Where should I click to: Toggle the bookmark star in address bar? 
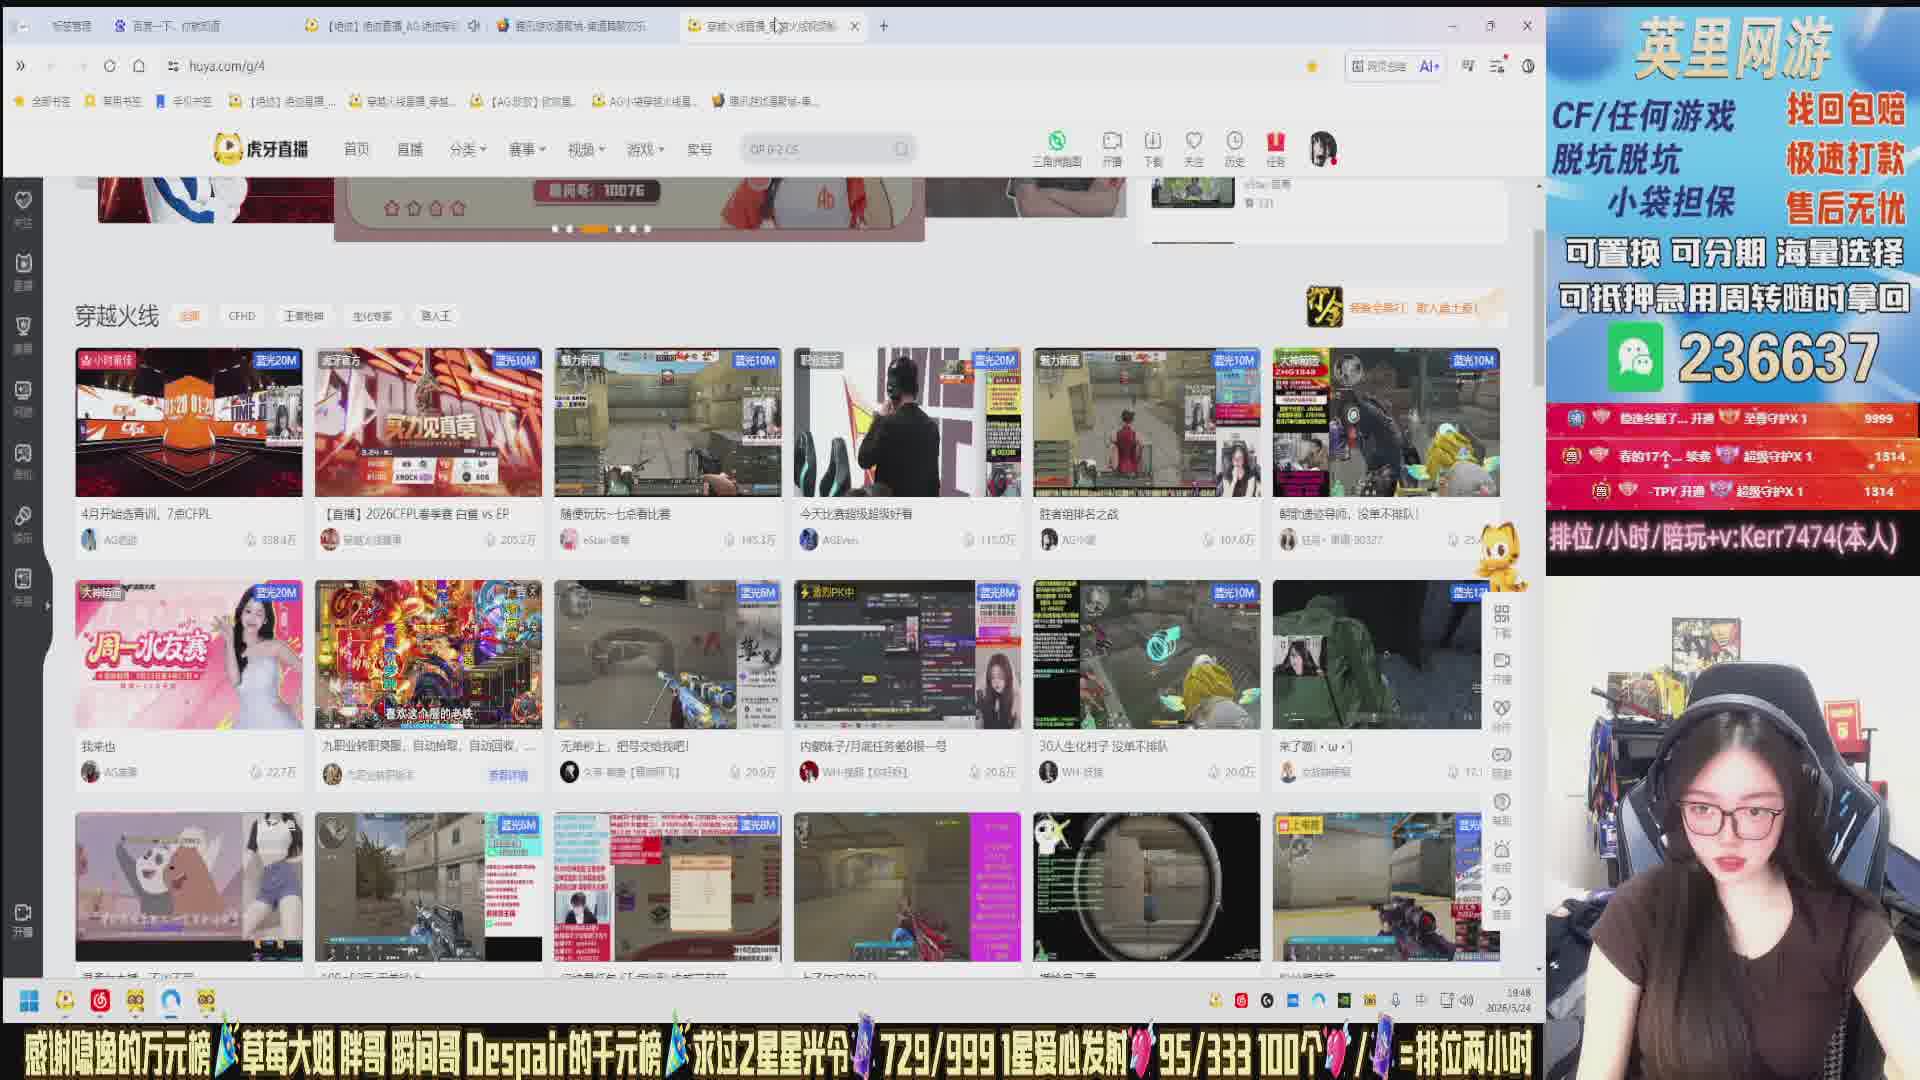pyautogui.click(x=1312, y=66)
